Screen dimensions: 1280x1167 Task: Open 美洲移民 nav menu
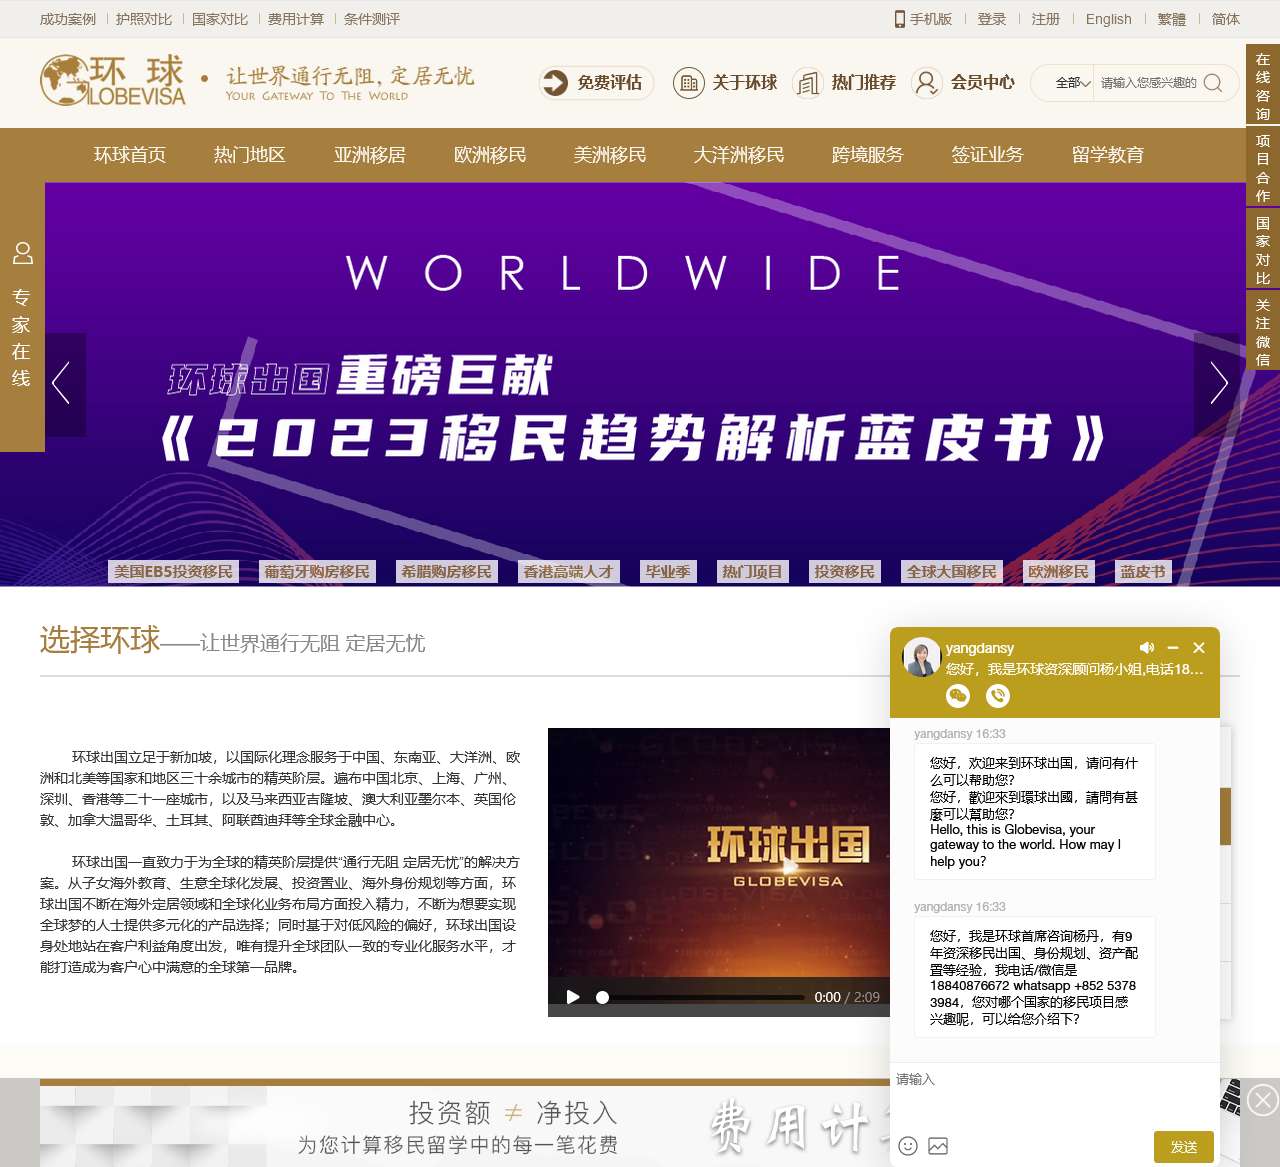tap(610, 155)
